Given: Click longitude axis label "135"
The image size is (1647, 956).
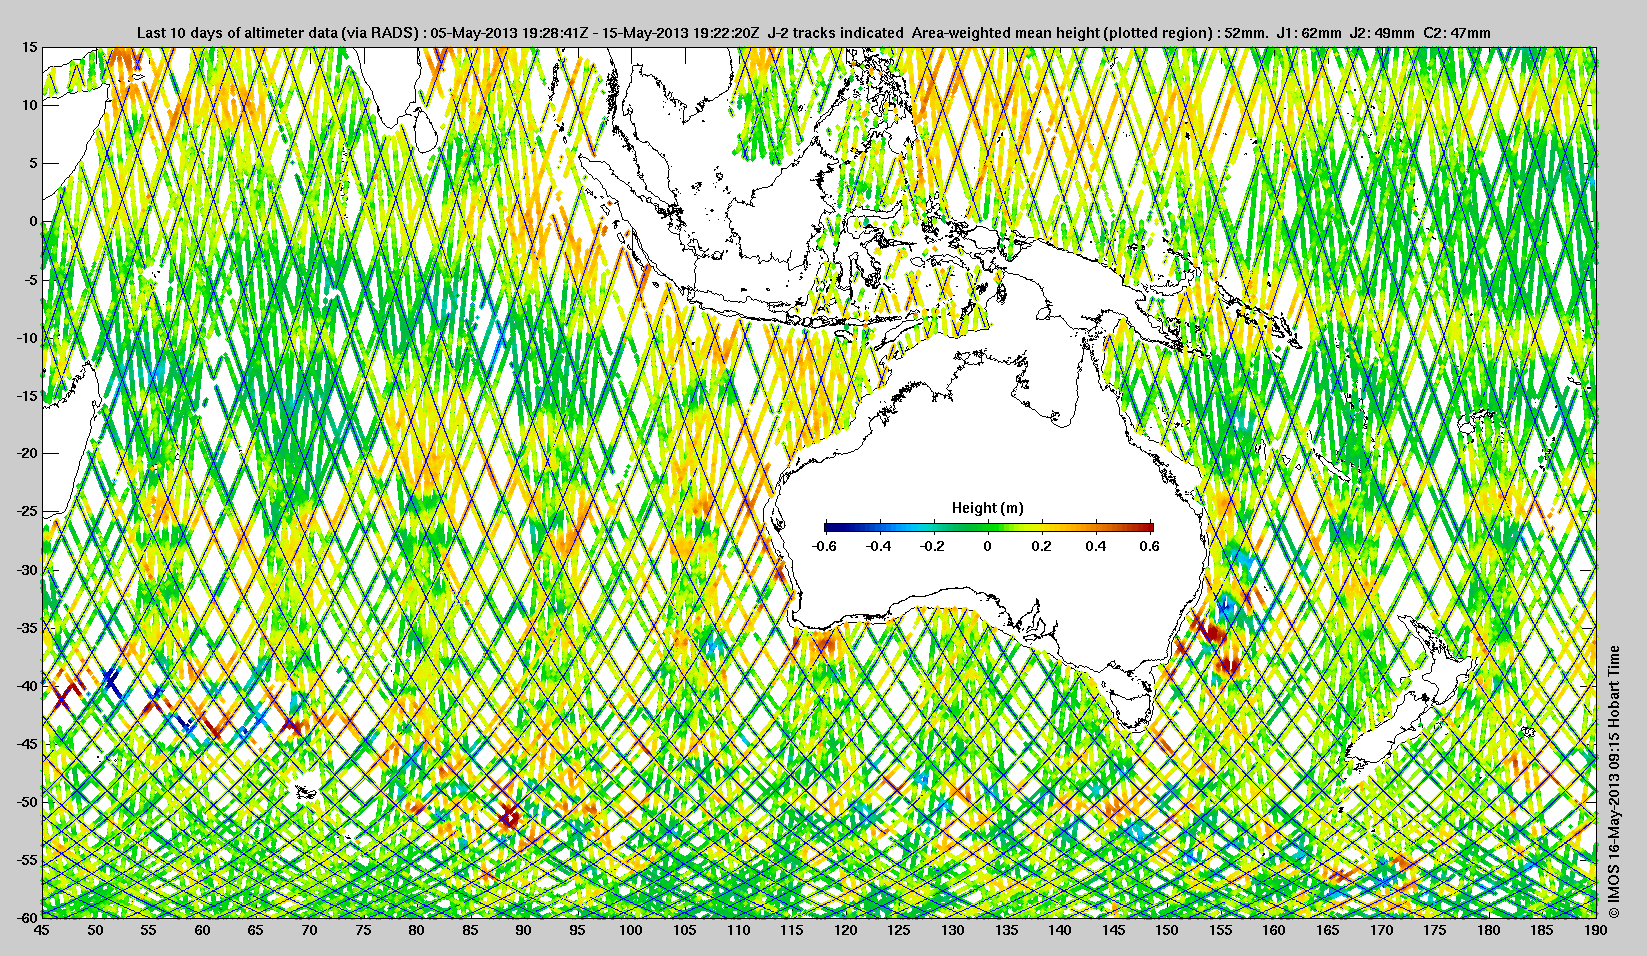Looking at the screenshot, I should point(1006,930).
